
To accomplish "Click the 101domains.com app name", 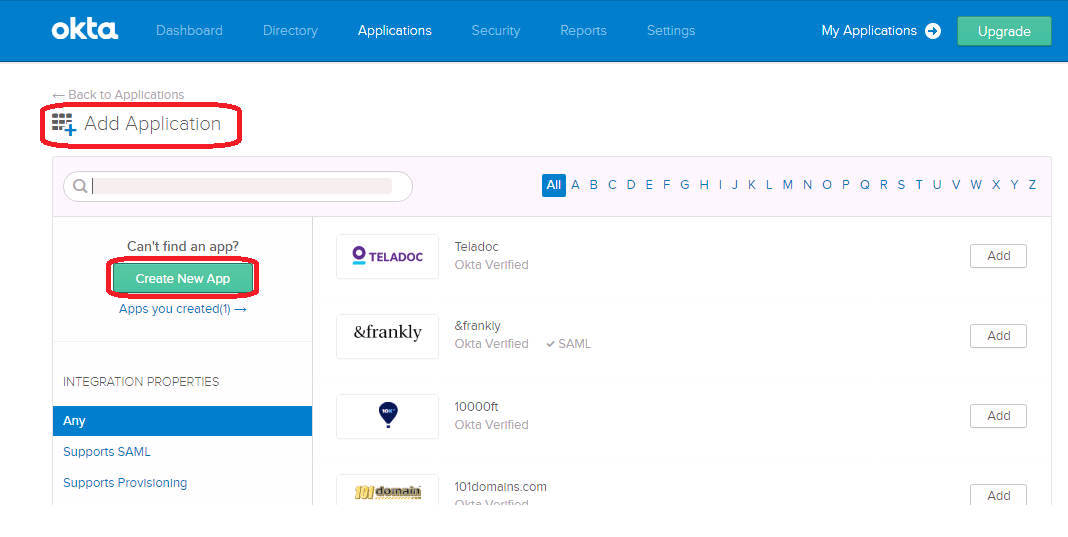I will pyautogui.click(x=501, y=487).
